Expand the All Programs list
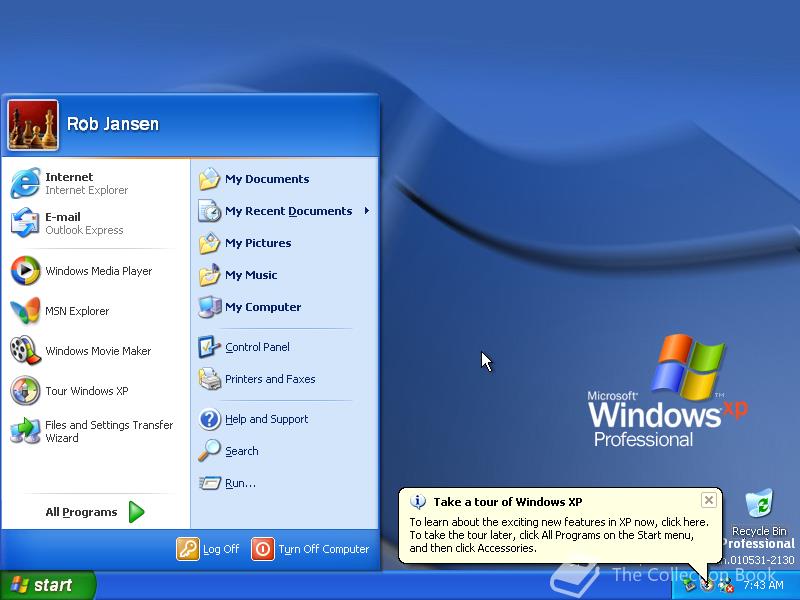Image resolution: width=800 pixels, height=600 pixels. click(x=95, y=512)
